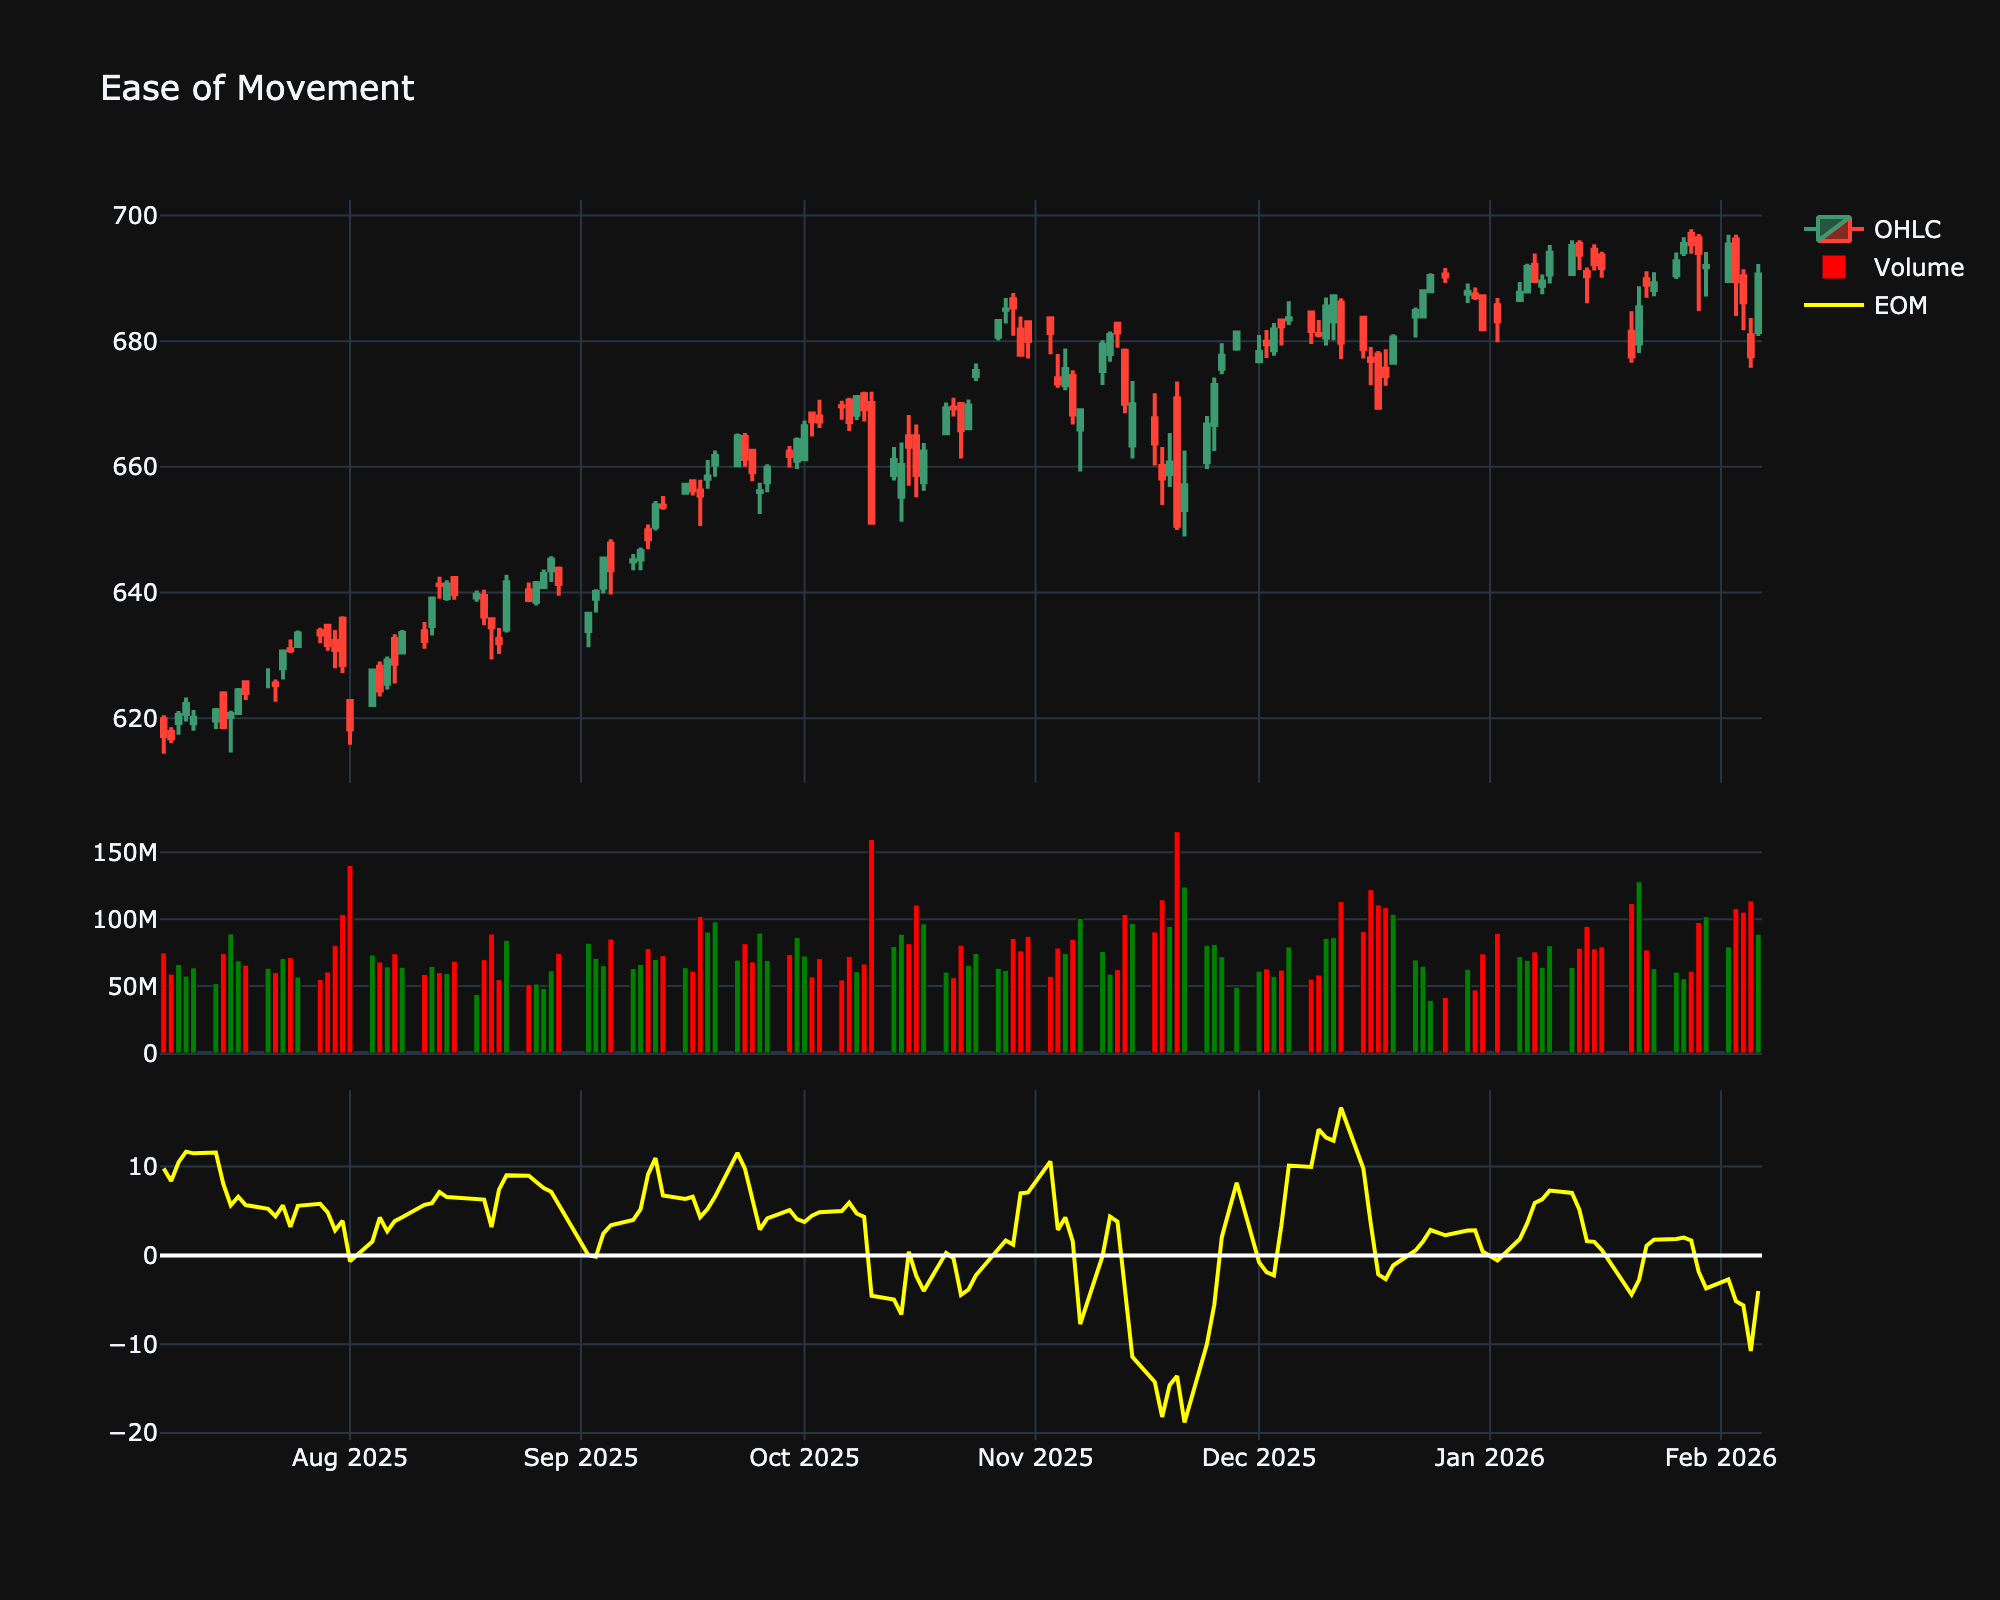Toggle the Volume legend entry
Viewport: 2000px width, 1600px height.
1918,268
